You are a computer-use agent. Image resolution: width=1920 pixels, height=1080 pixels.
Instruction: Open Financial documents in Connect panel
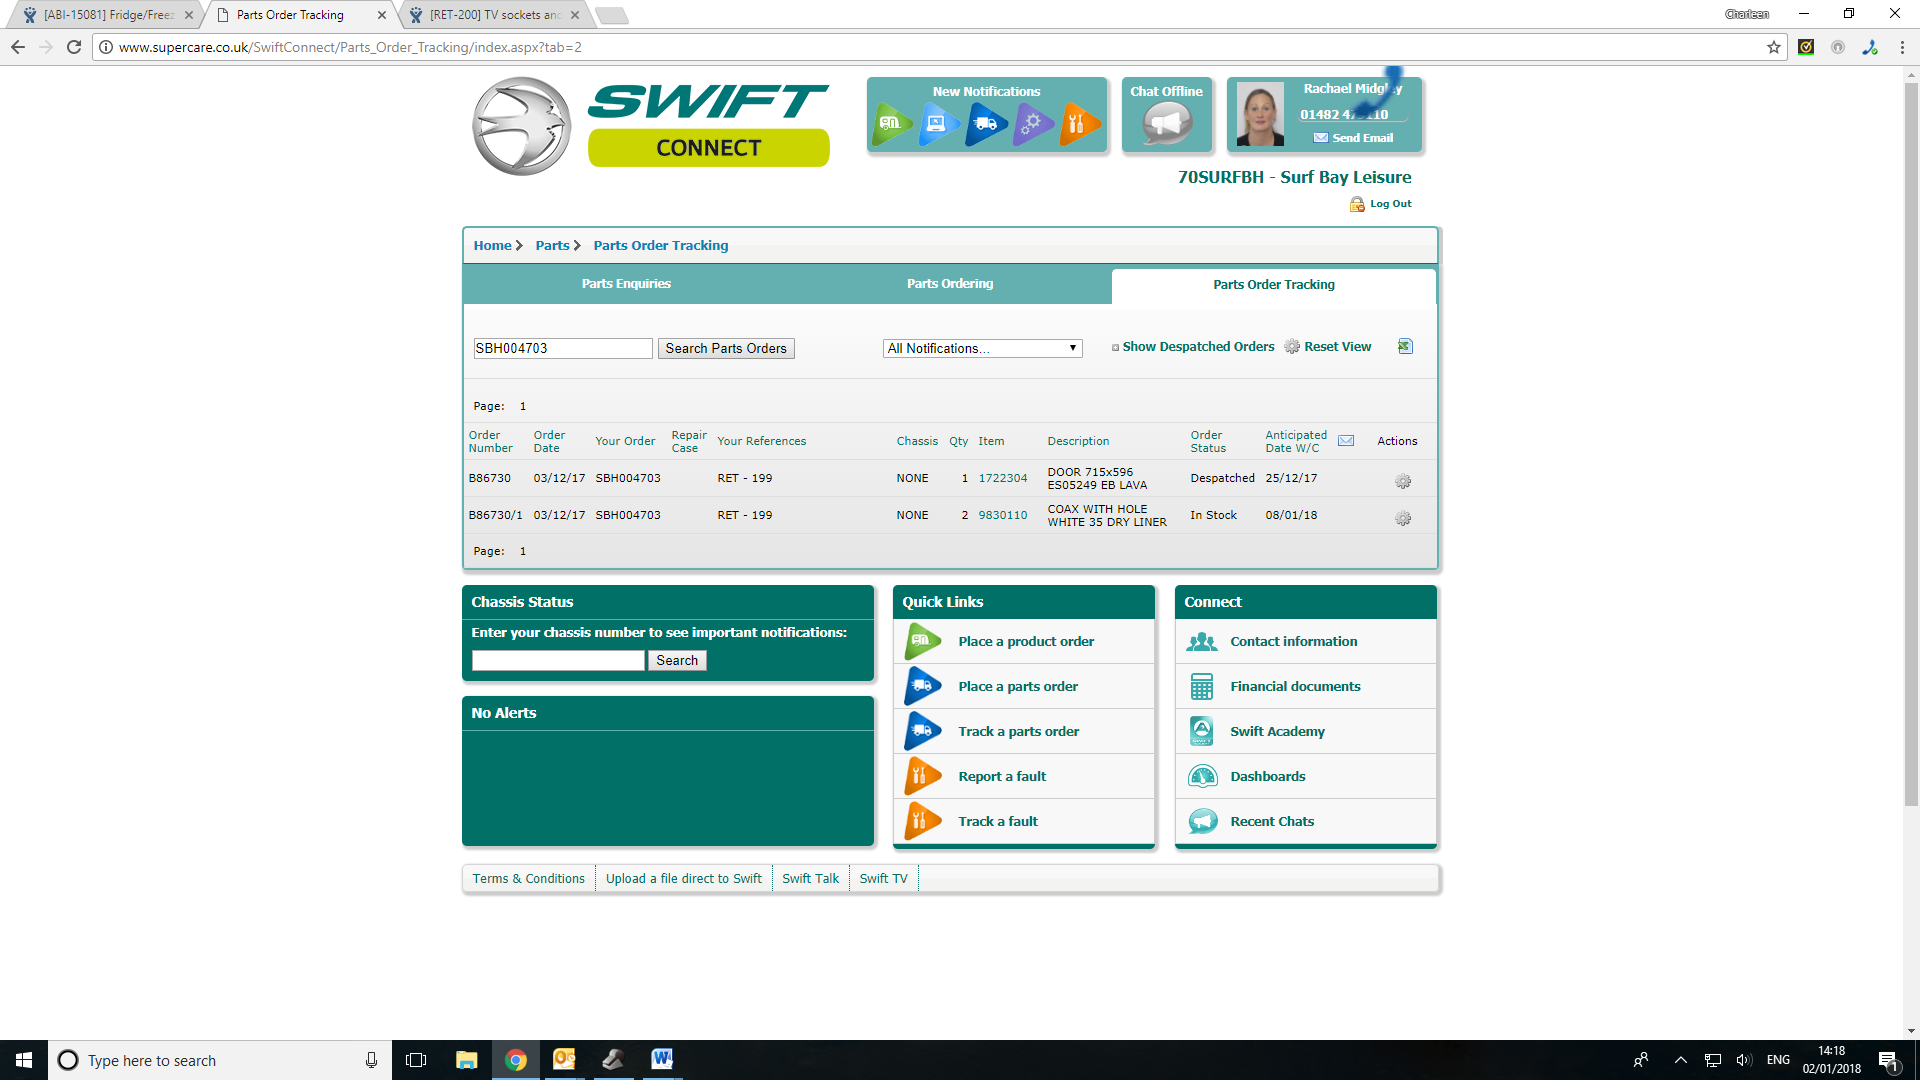[1295, 686]
